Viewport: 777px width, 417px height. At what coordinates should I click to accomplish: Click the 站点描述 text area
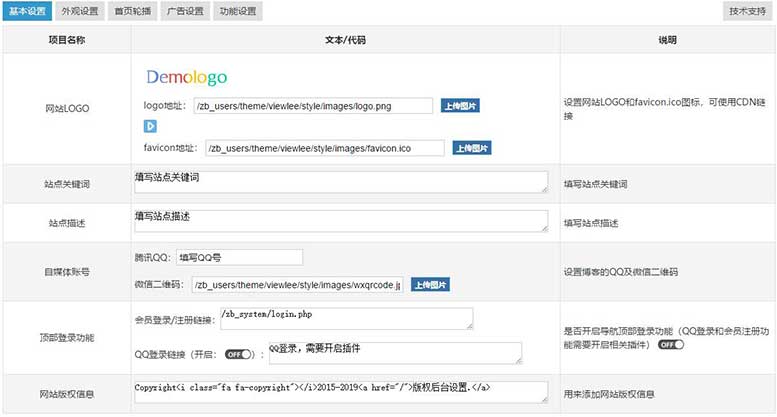340,221
